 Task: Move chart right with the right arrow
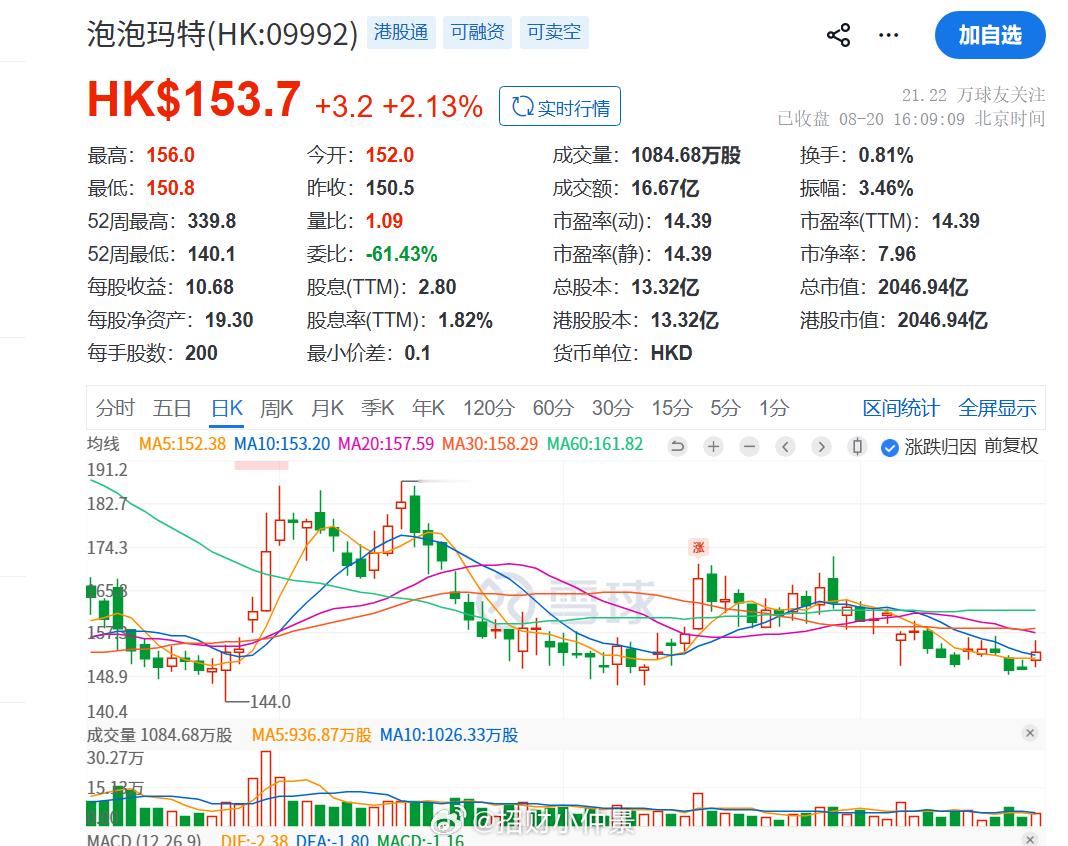[821, 447]
